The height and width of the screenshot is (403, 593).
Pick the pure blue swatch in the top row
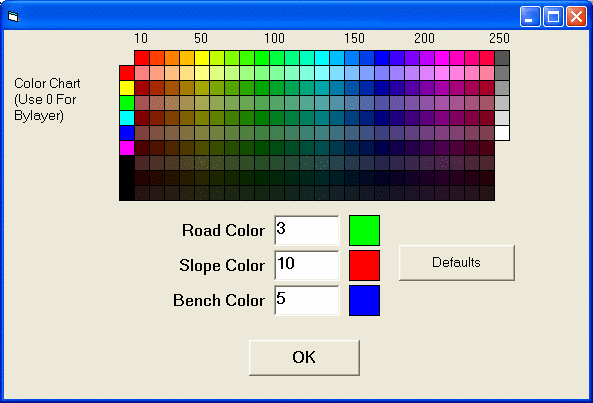point(382,58)
